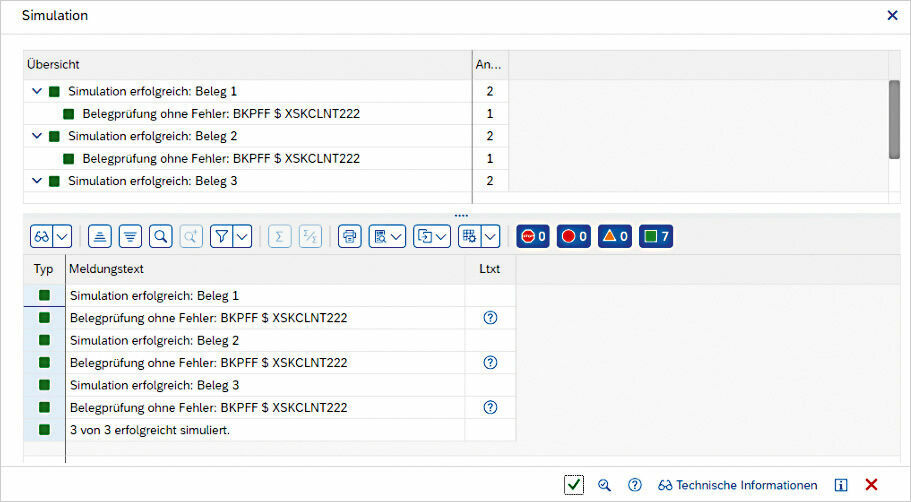911x502 pixels.
Task: Toggle the red circle error messages filter
Action: click(x=573, y=236)
